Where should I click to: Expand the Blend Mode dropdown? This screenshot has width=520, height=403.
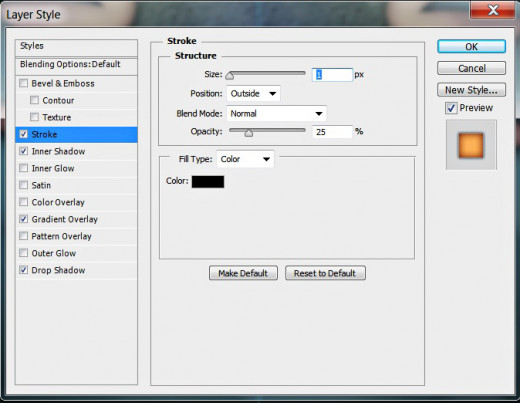[x=276, y=114]
